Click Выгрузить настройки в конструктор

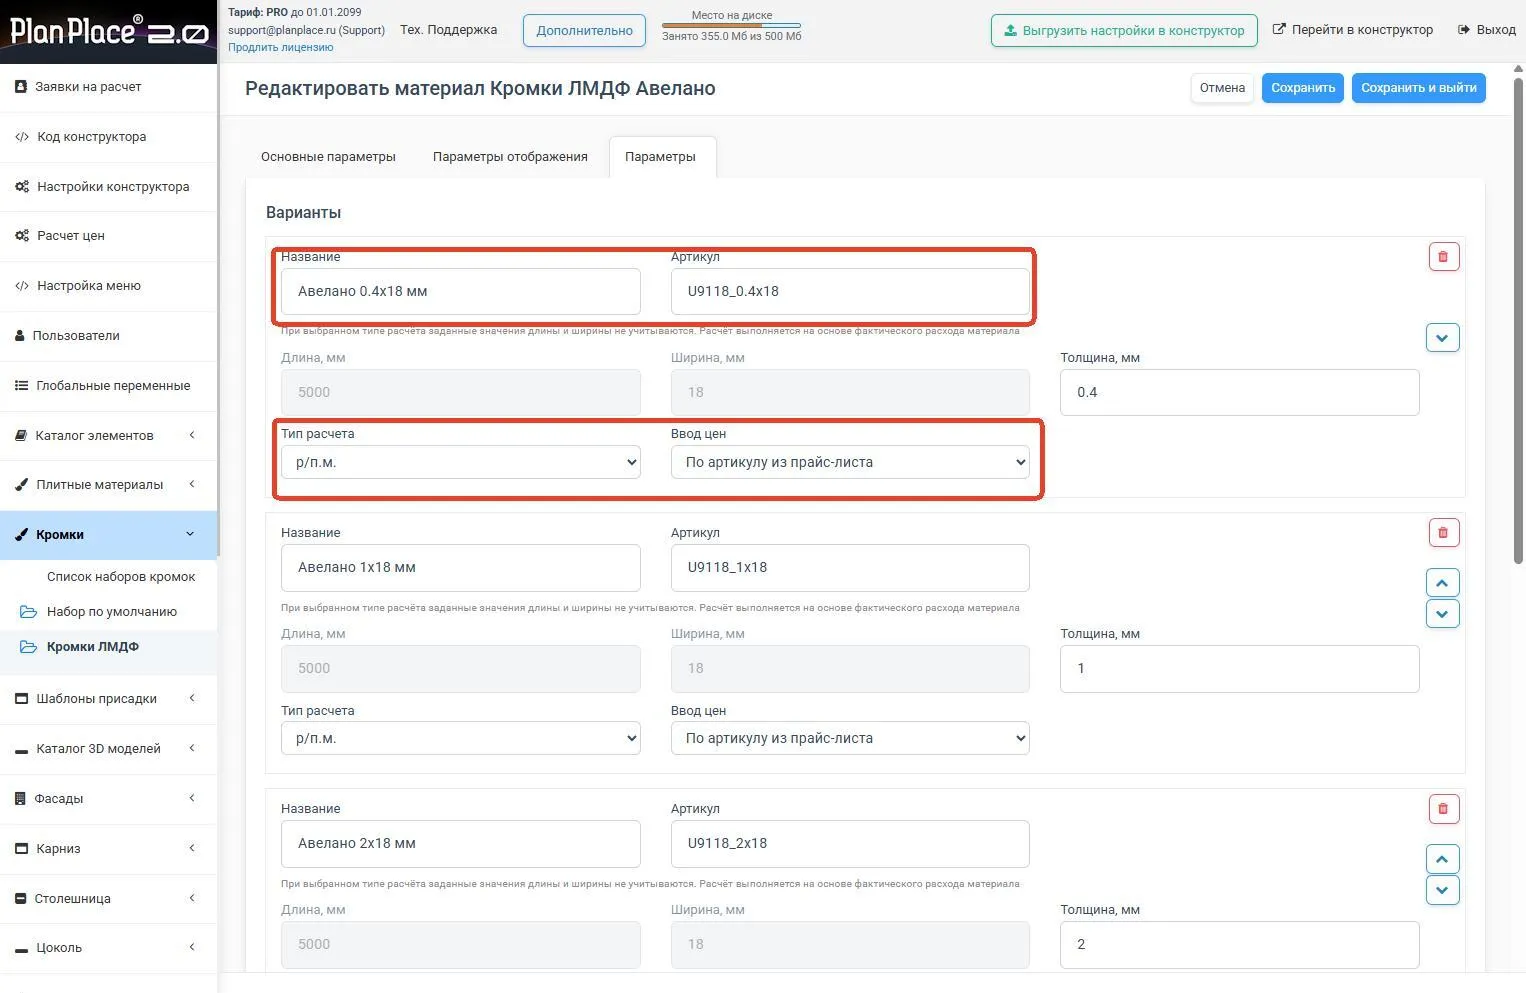1125,30
